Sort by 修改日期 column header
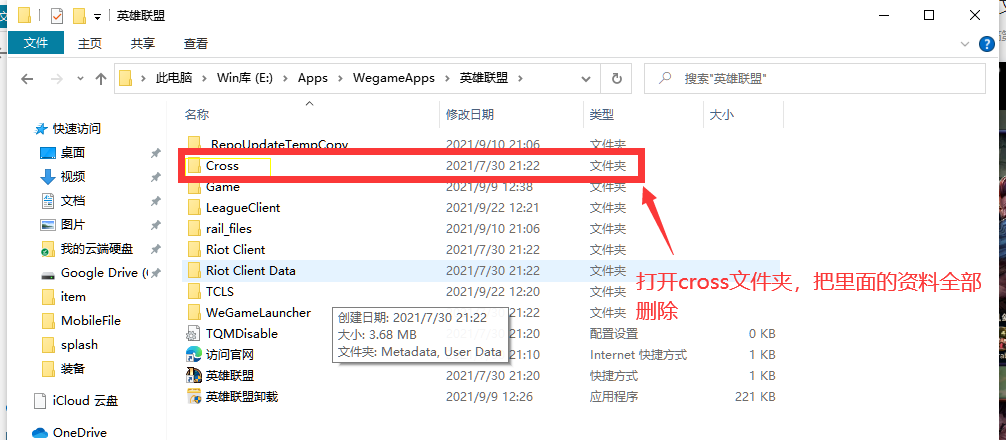The height and width of the screenshot is (440, 1006). click(470, 115)
